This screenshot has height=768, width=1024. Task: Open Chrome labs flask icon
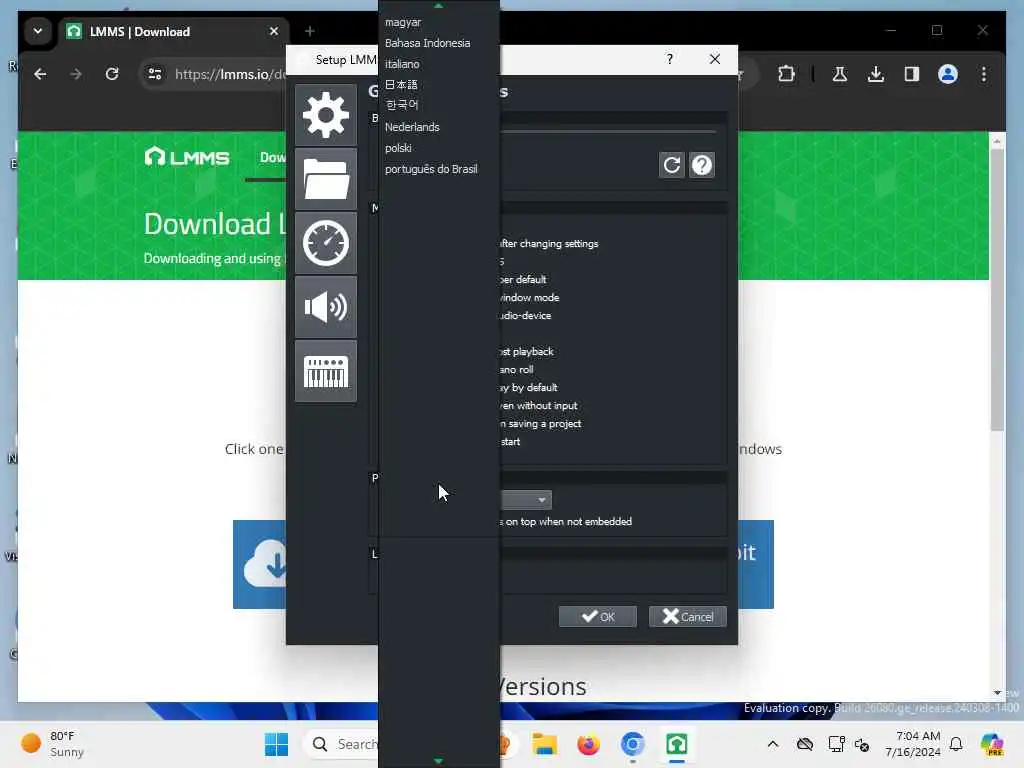pyautogui.click(x=840, y=74)
